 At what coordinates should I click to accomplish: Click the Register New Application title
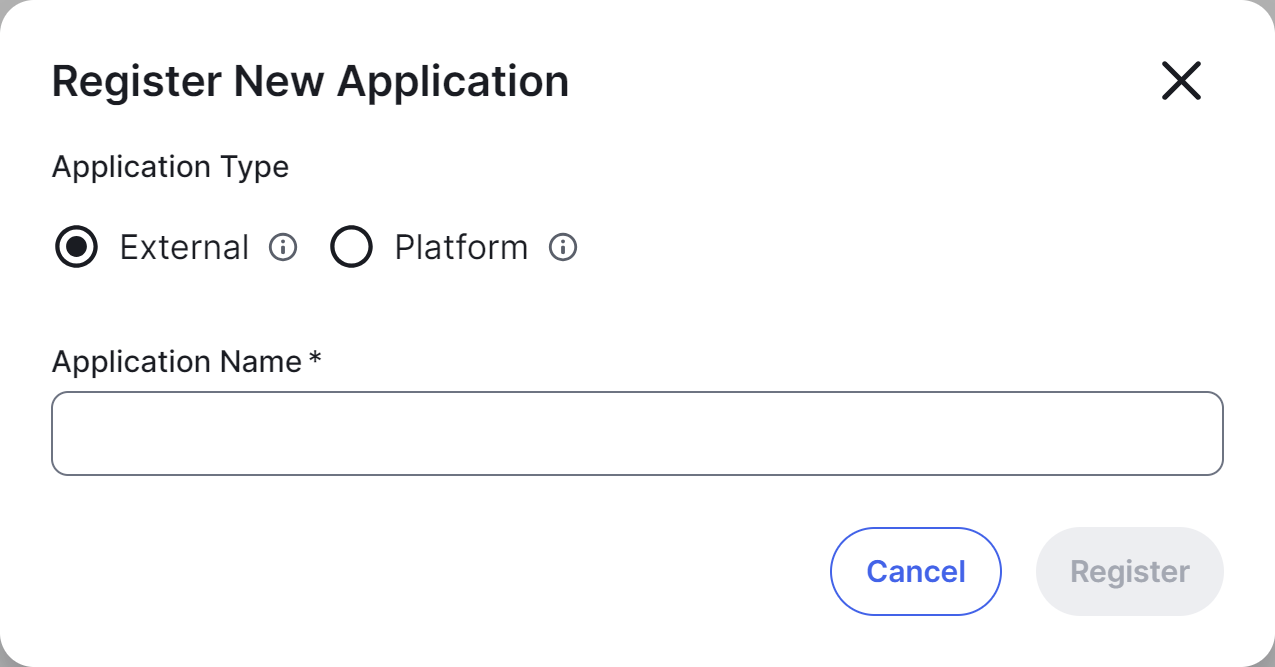[x=310, y=81]
